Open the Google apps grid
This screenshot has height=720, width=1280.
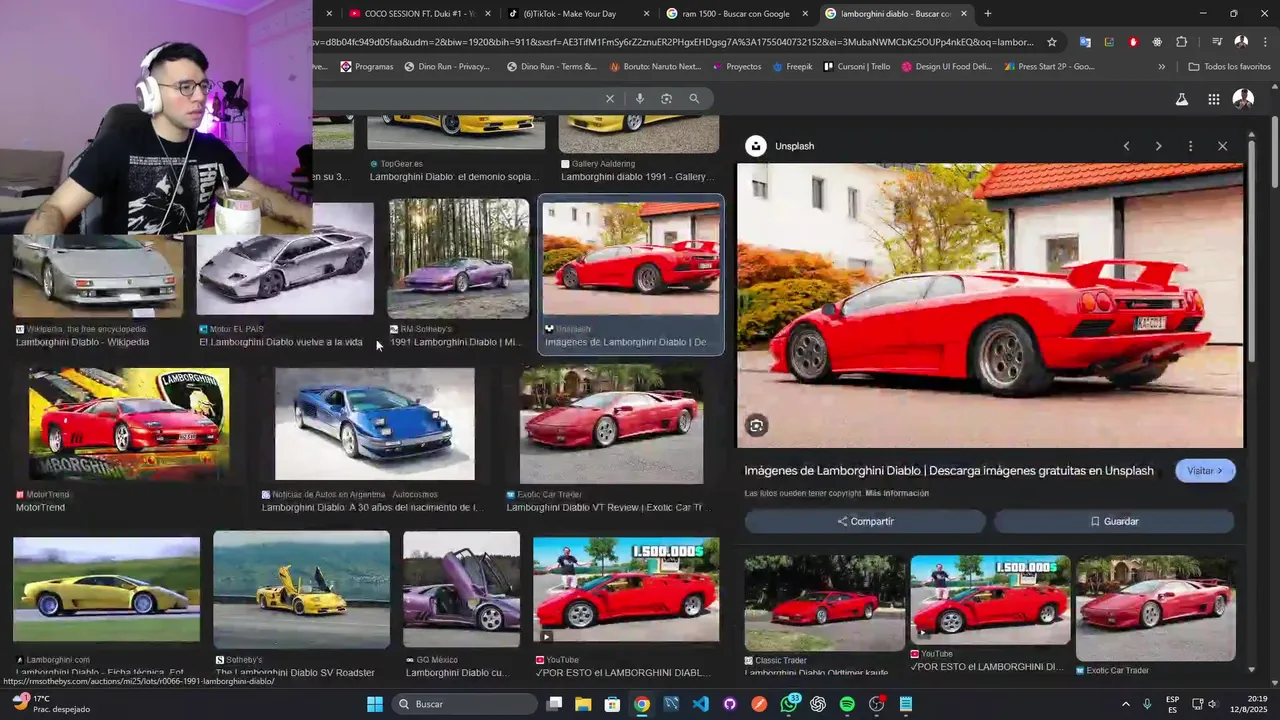[1213, 99]
